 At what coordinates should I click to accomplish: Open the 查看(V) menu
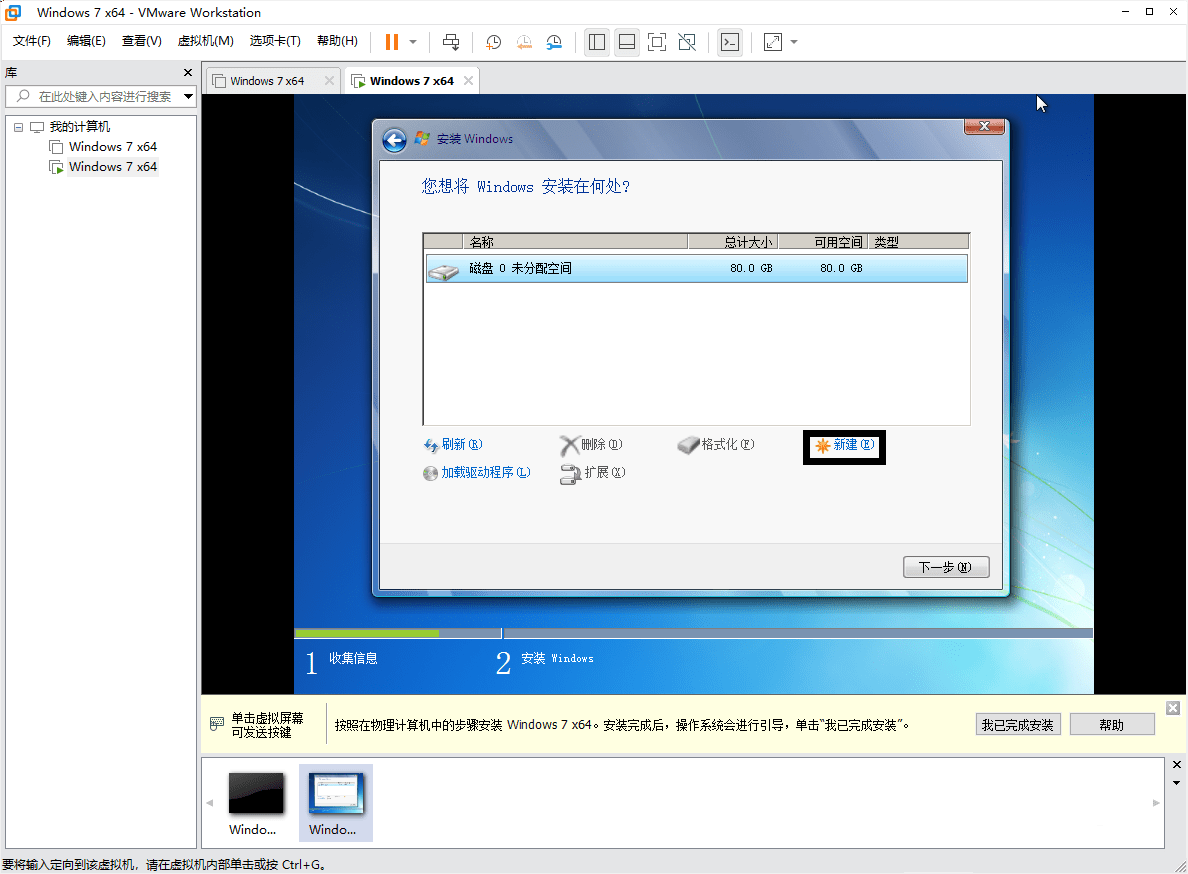[x=142, y=41]
